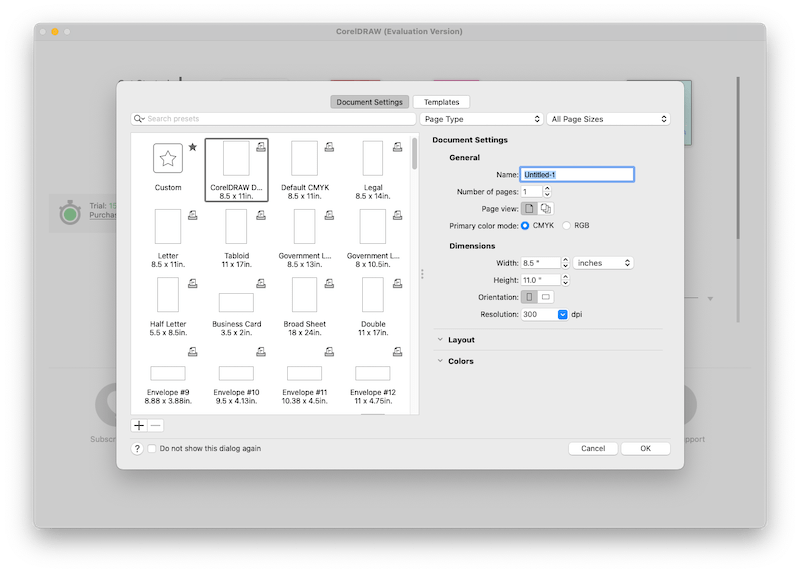Enable 'Do not show this dialog again'
Screen dimensions: 800x573
coord(152,449)
